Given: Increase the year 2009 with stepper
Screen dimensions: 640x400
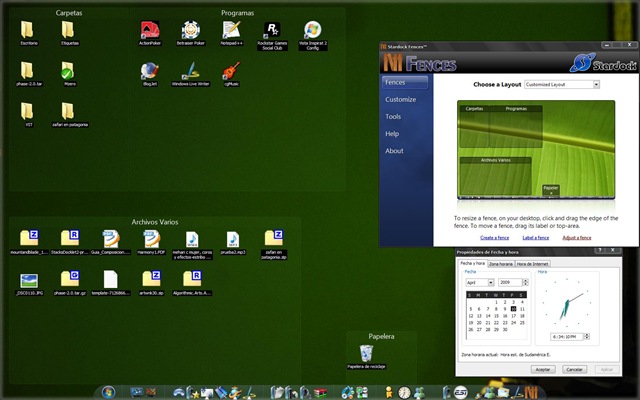Looking at the screenshot, I should [525, 280].
